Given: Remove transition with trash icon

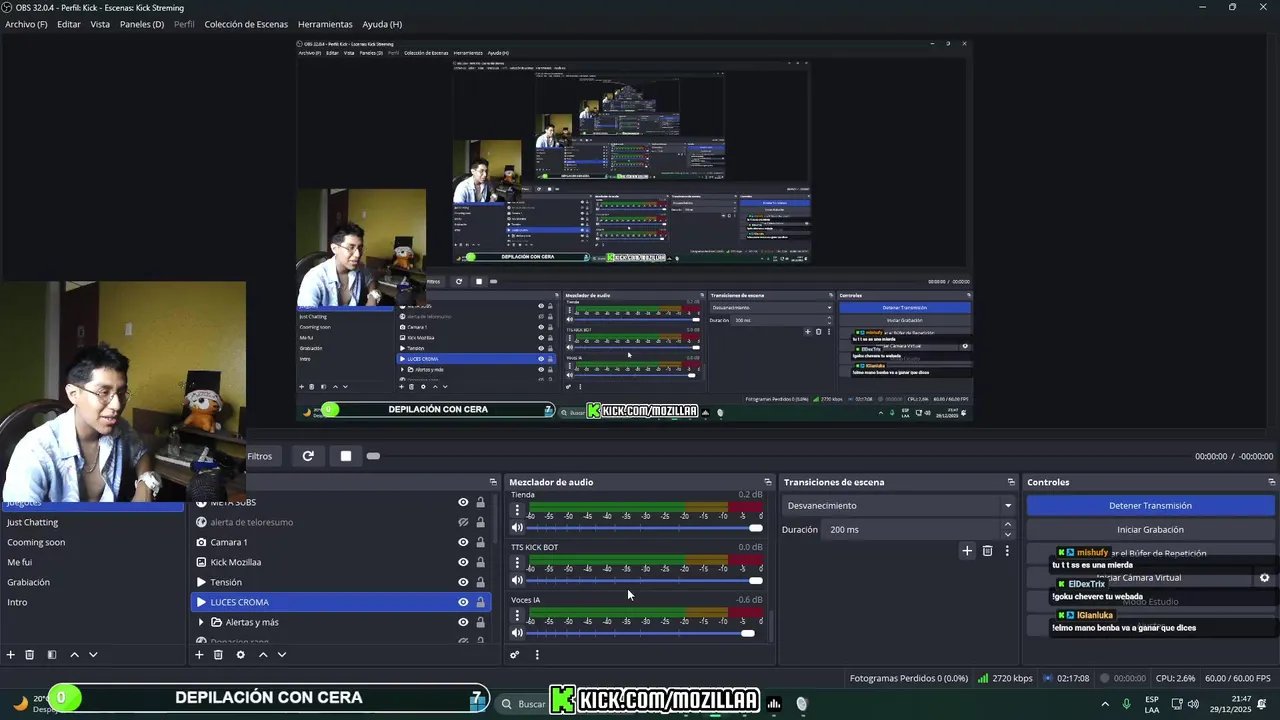Looking at the screenshot, I should (987, 551).
